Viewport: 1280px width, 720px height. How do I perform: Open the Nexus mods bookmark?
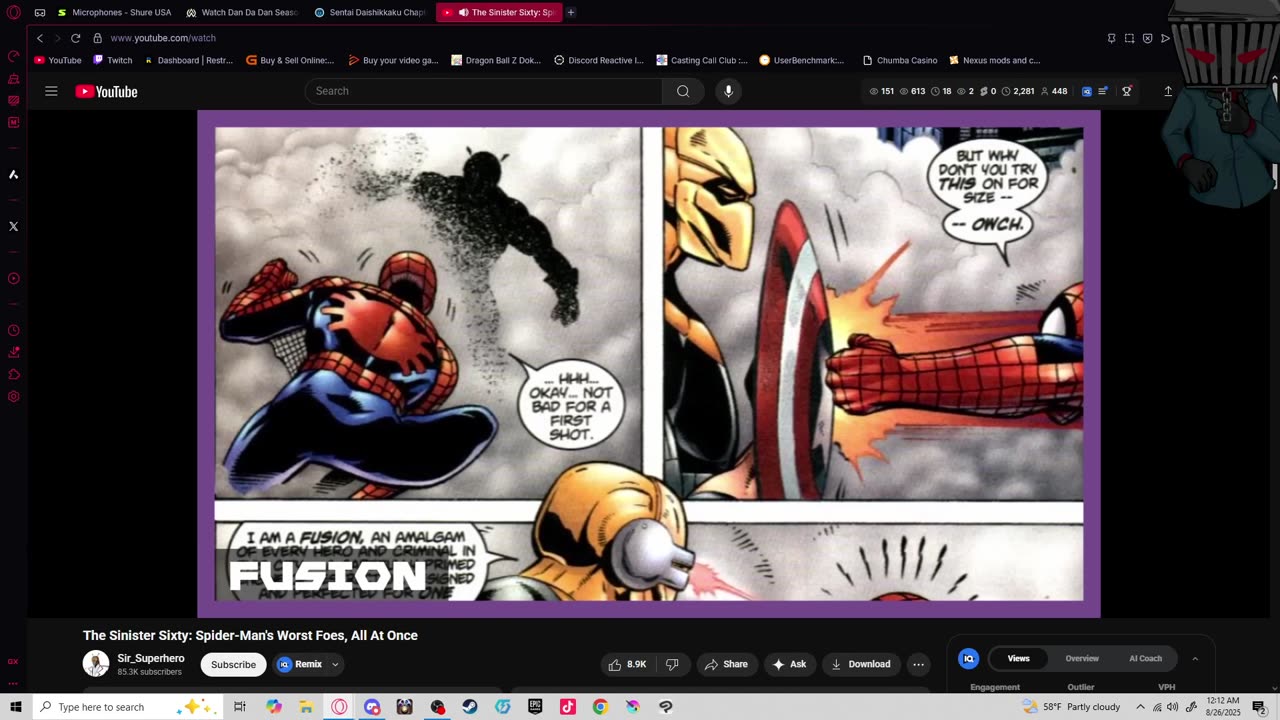[x=995, y=60]
